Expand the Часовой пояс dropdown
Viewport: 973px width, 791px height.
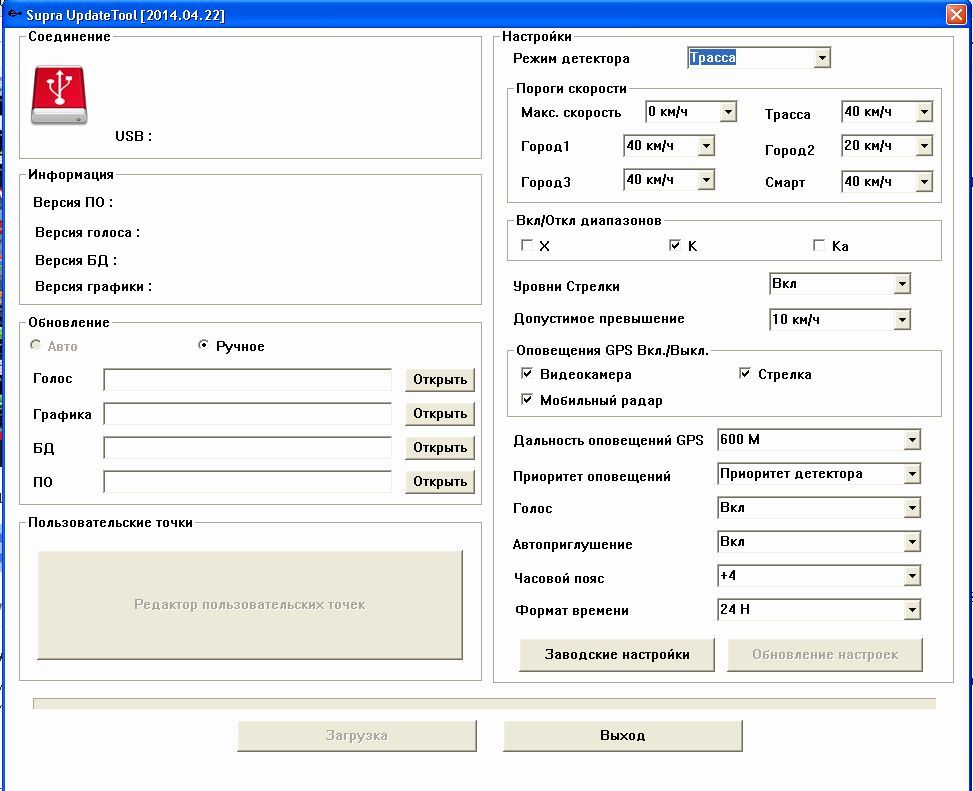[x=911, y=576]
